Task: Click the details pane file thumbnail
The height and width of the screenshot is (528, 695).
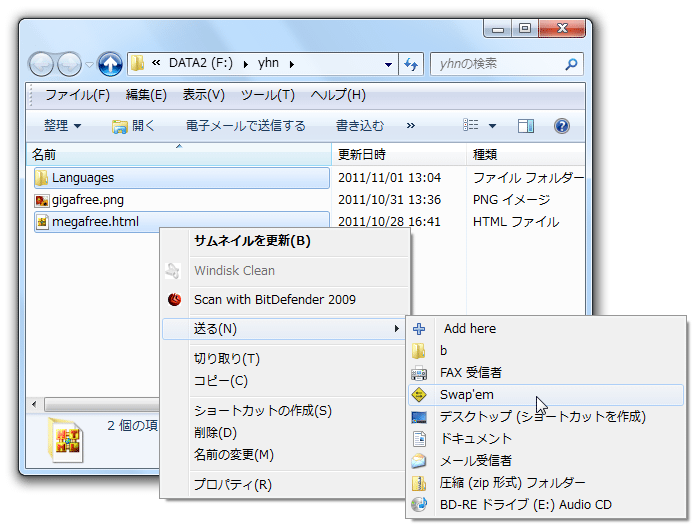Action: (x=66, y=440)
